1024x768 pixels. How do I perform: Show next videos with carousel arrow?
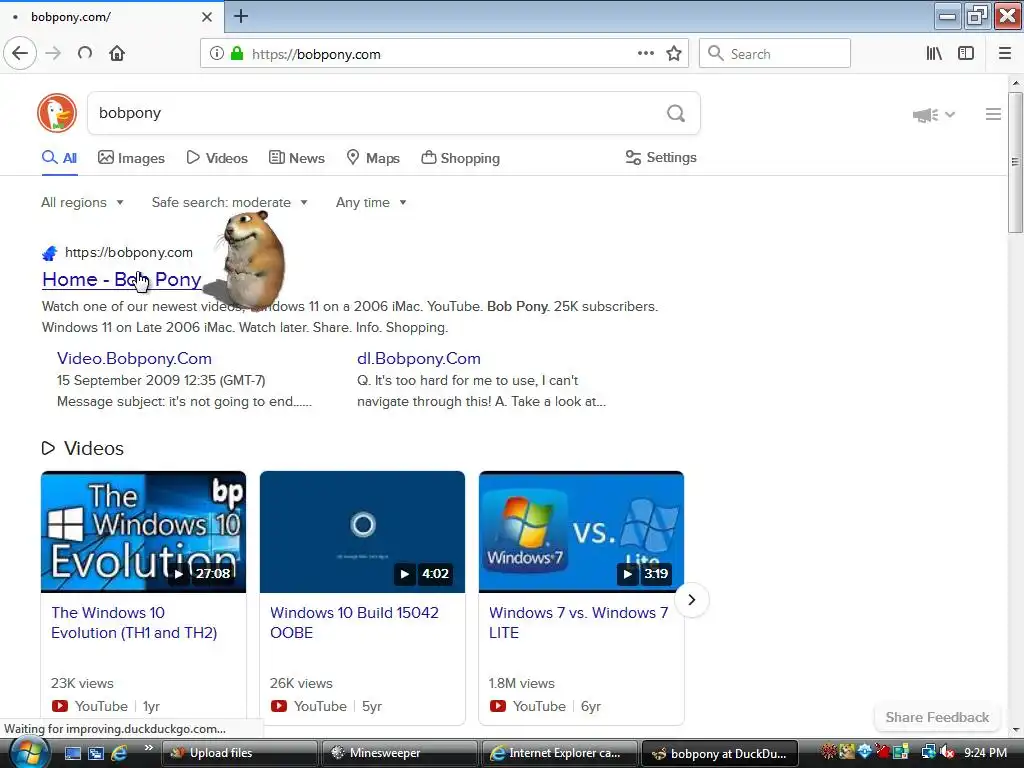click(692, 600)
